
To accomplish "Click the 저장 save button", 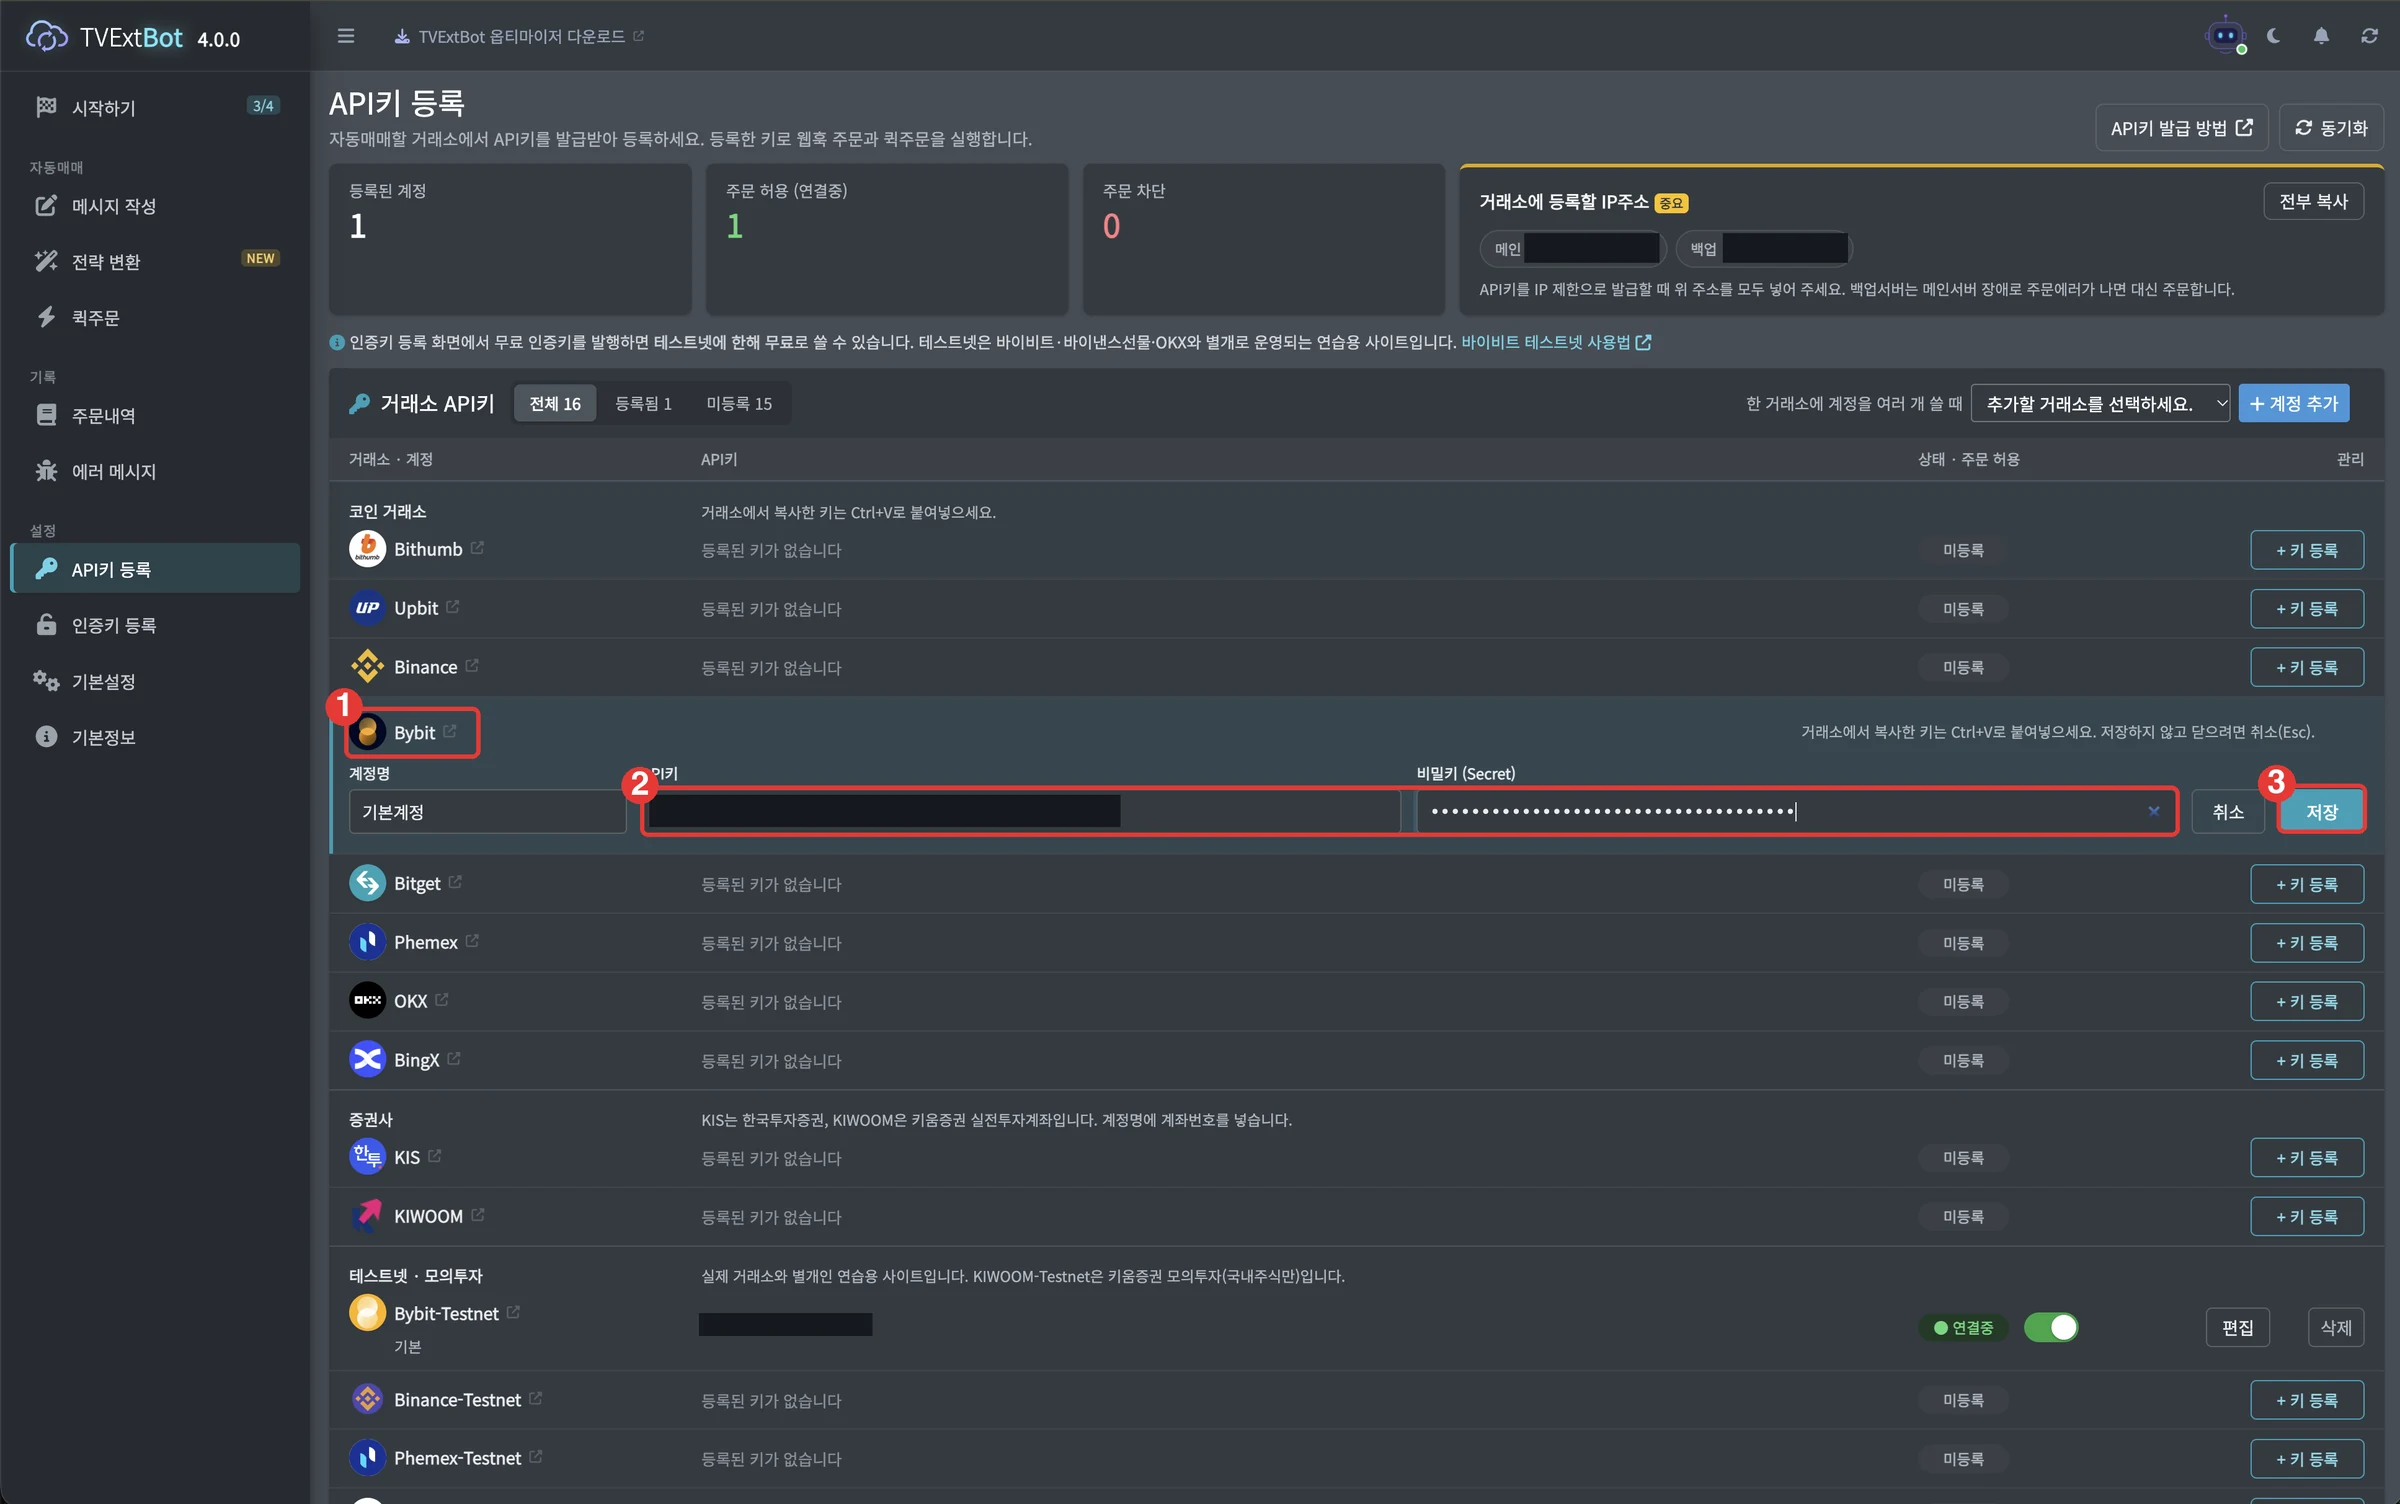I will pos(2321,812).
